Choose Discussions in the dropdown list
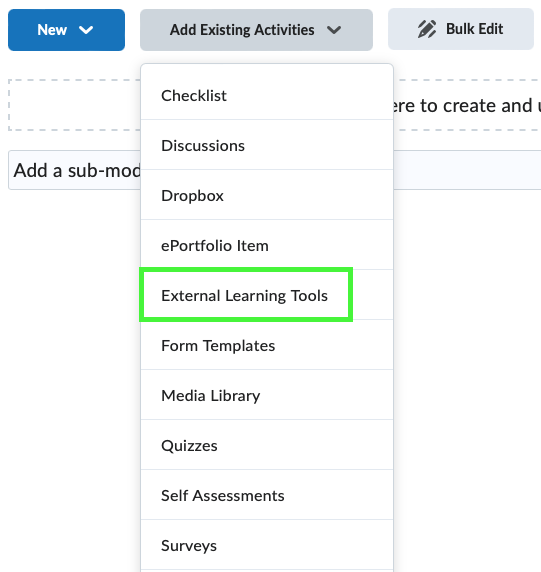 (x=267, y=145)
